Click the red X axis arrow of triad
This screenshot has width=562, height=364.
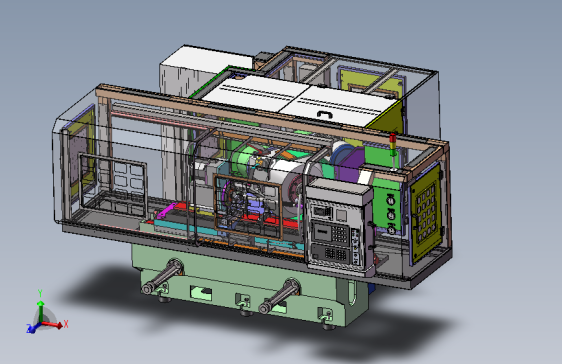click(54, 325)
